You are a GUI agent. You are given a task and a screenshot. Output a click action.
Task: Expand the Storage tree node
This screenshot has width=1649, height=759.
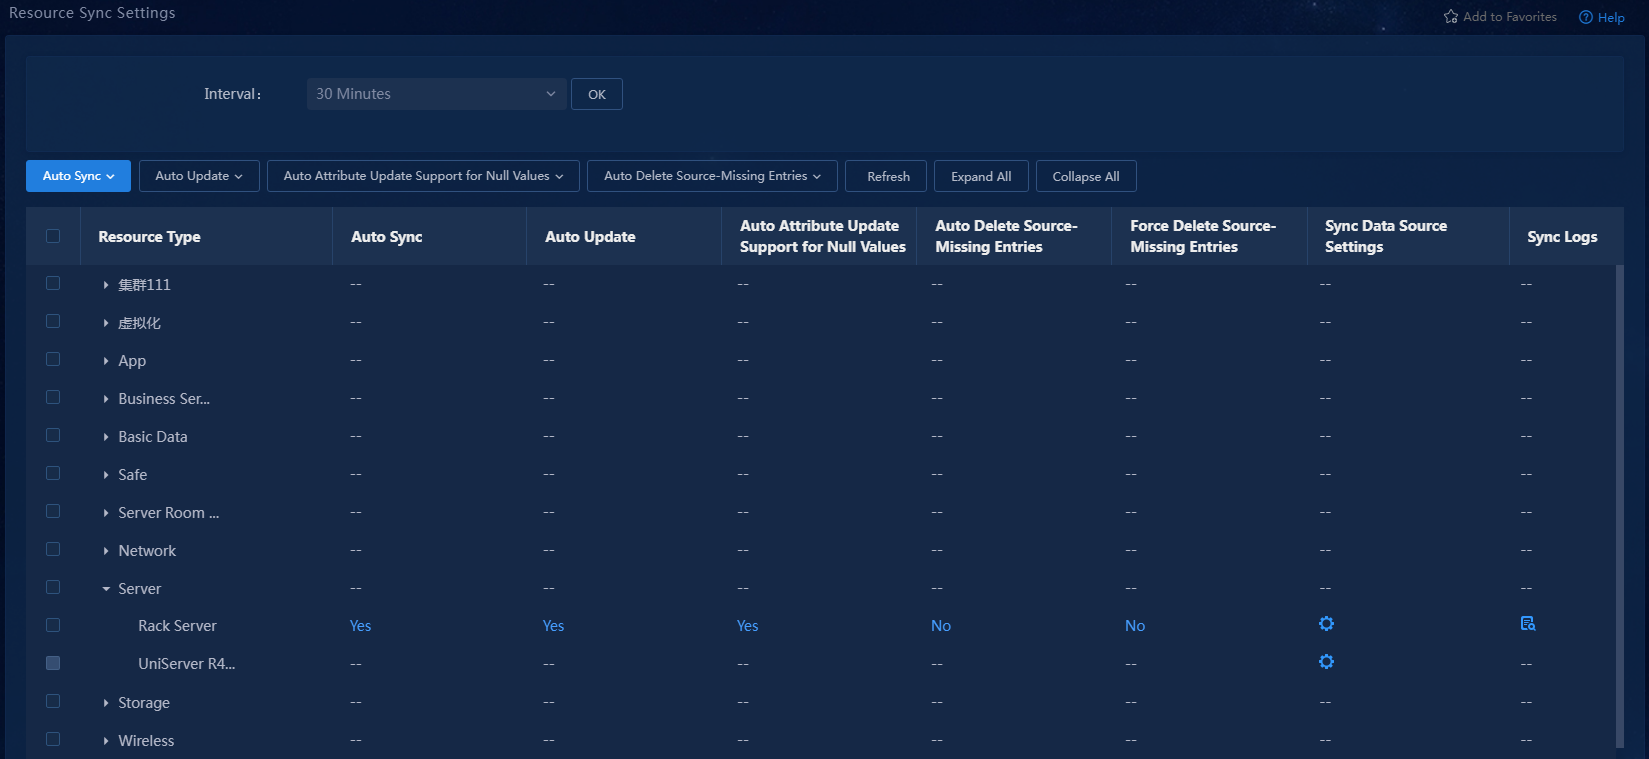(x=106, y=703)
